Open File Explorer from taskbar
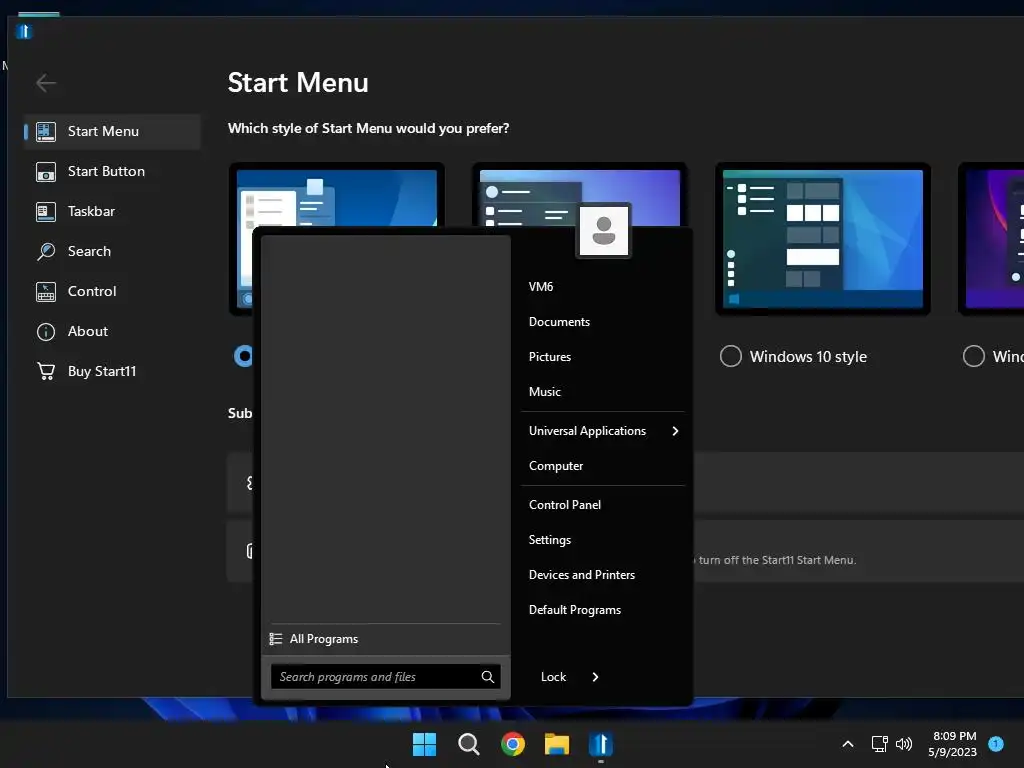 [x=557, y=744]
